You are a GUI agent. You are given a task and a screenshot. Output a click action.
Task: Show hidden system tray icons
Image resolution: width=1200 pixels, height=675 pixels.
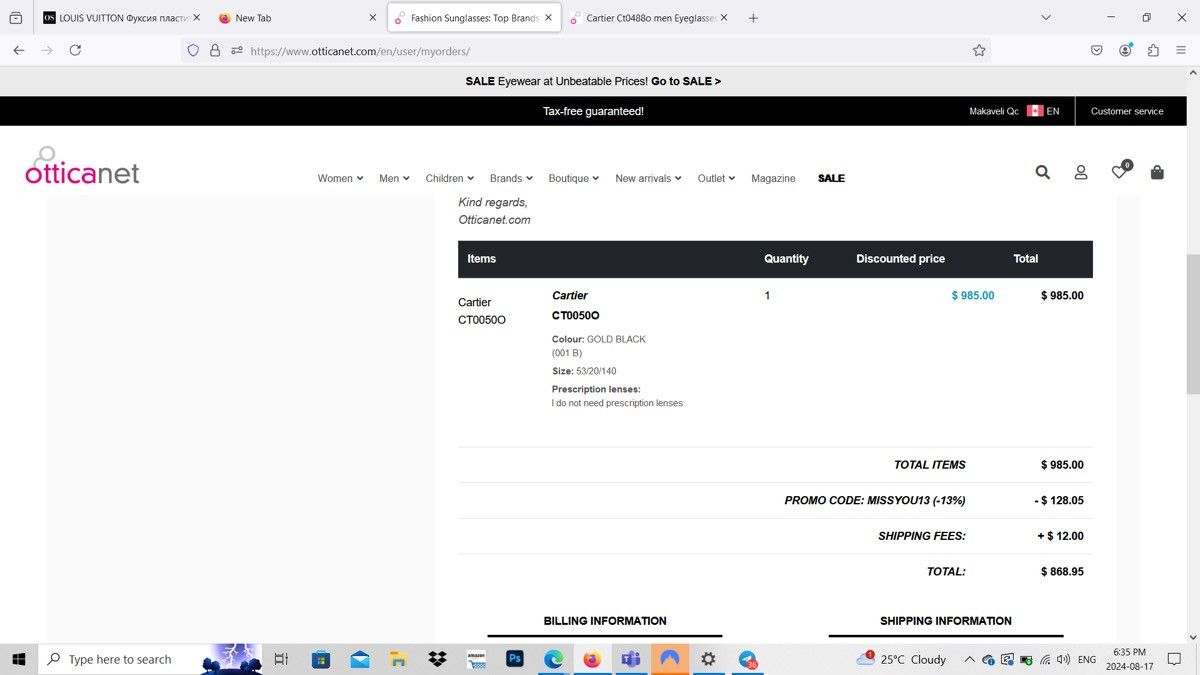[x=969, y=659]
